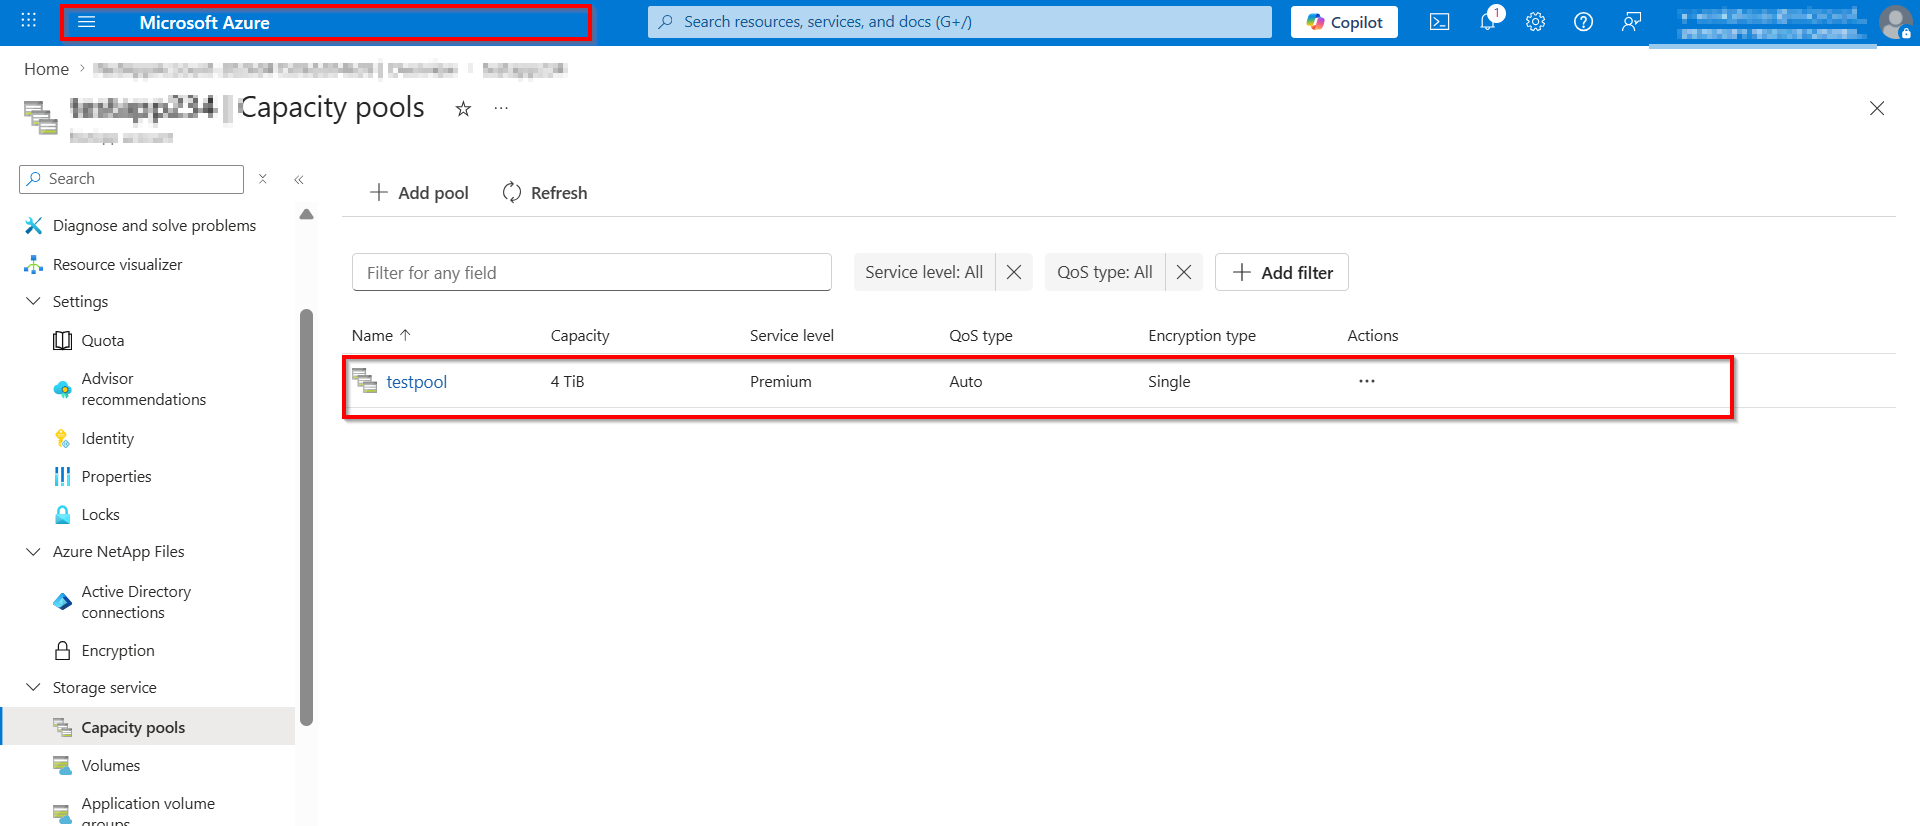The image size is (1920, 826).
Task: Click the sidebar vertical scrollbar
Action: click(x=306, y=517)
